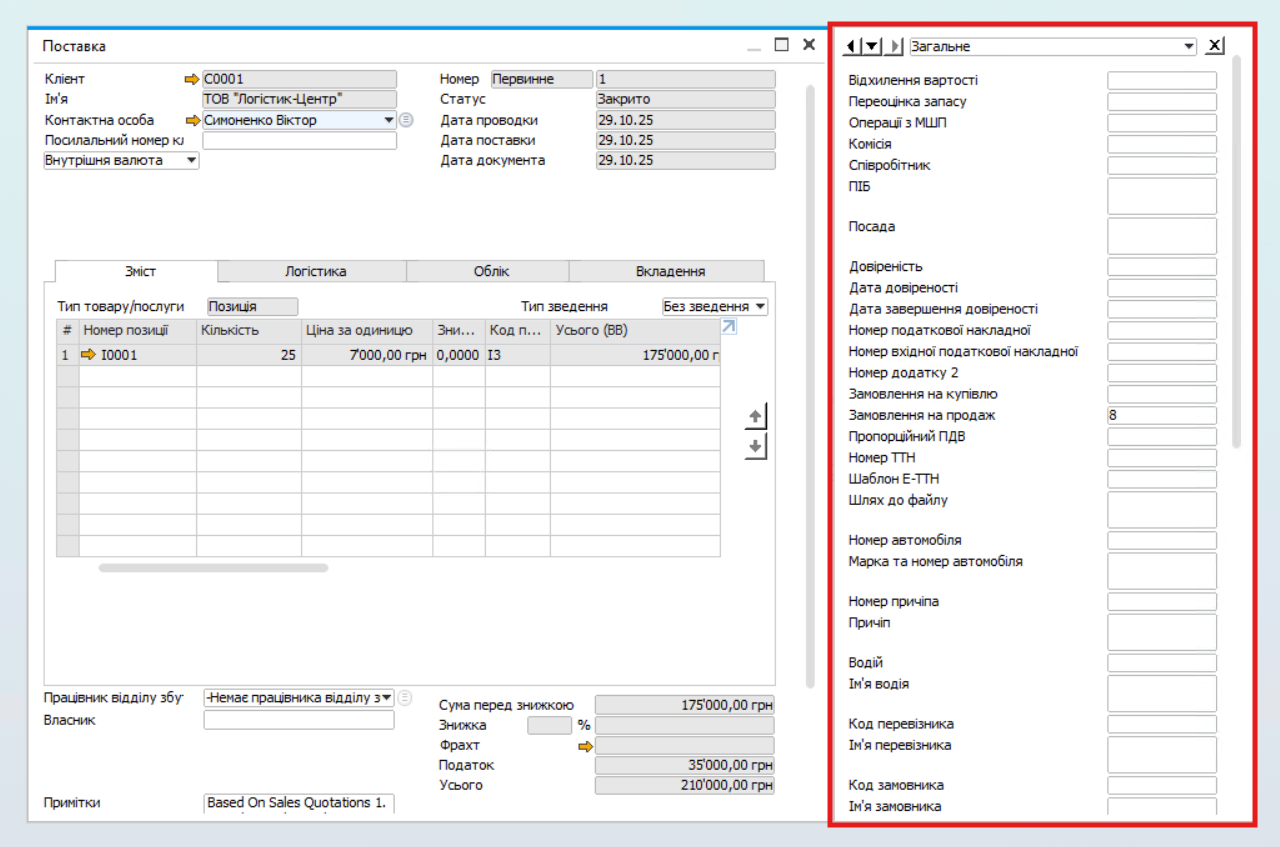The width and height of the screenshot is (1280, 847).
Task: Move the row down with the down-arrow button
Action: (756, 447)
